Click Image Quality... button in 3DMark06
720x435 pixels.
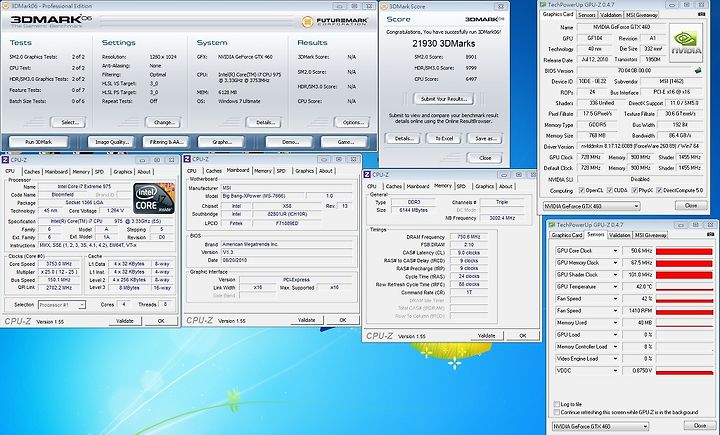[111, 142]
